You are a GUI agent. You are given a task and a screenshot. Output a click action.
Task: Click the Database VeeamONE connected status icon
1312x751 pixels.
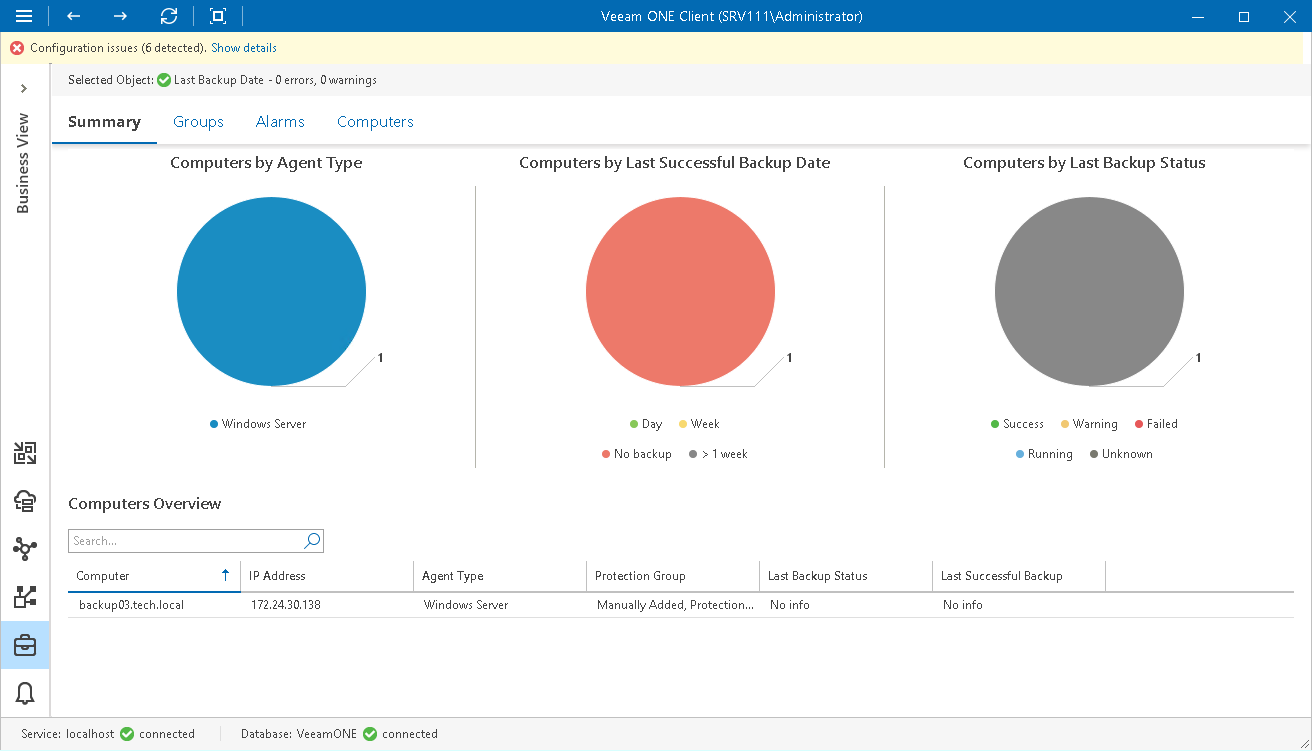370,734
